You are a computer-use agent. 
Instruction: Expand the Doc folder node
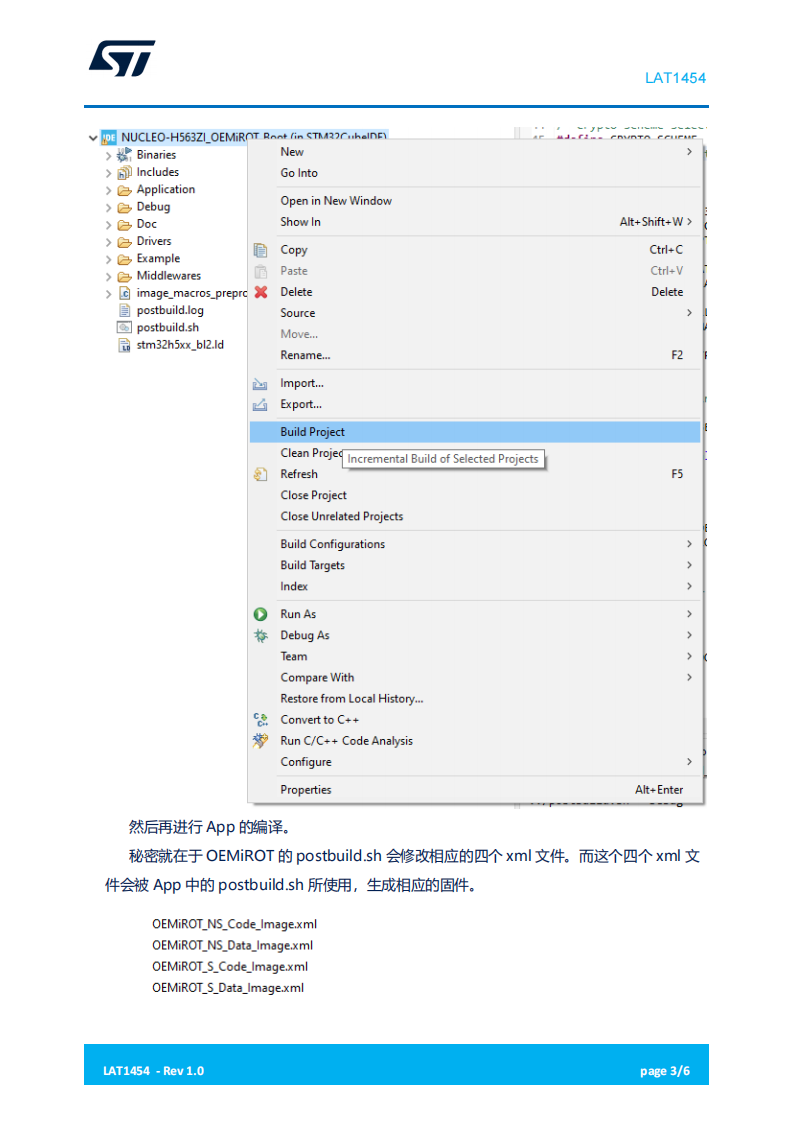pyautogui.click(x=108, y=225)
